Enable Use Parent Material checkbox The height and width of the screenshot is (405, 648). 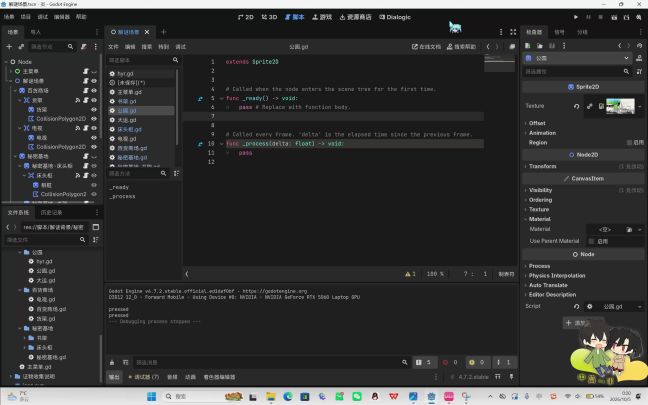coord(591,241)
